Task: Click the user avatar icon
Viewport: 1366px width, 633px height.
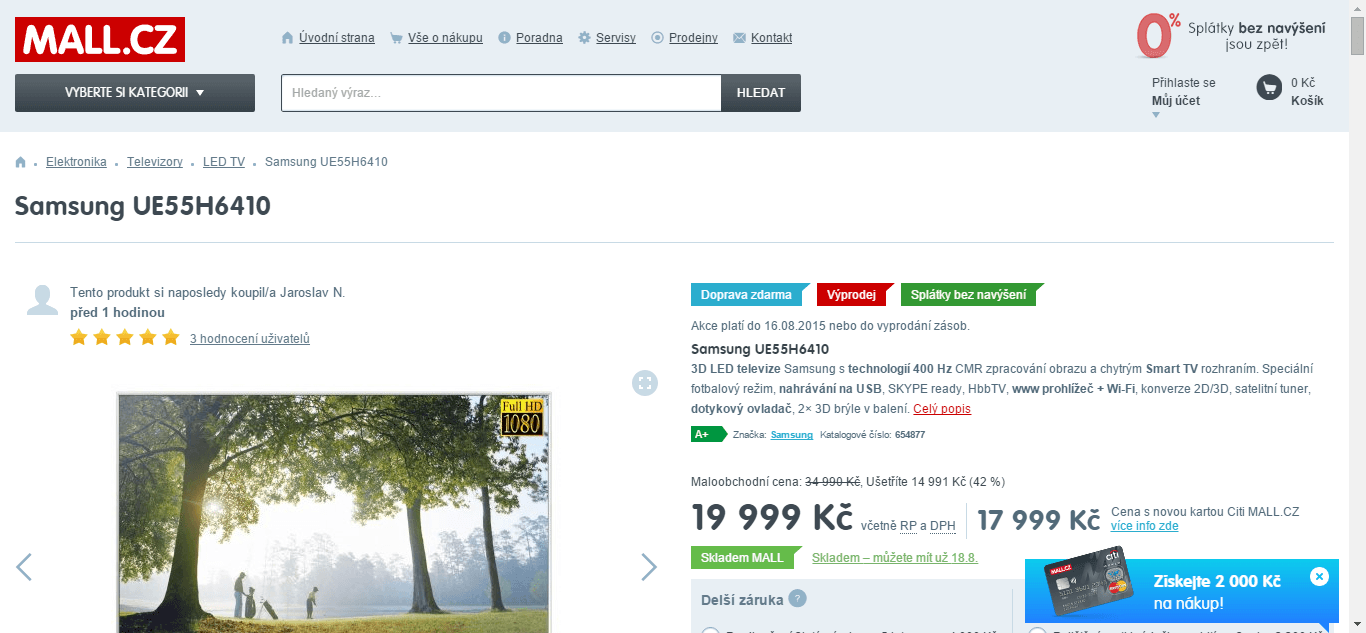Action: click(42, 300)
